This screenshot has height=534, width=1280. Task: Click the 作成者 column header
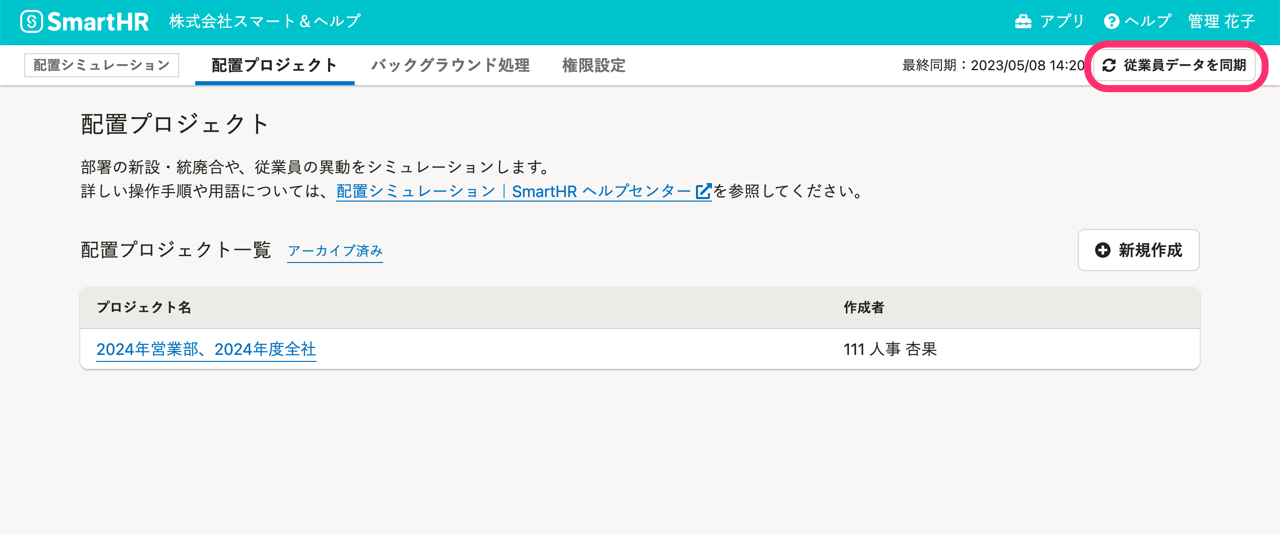864,308
